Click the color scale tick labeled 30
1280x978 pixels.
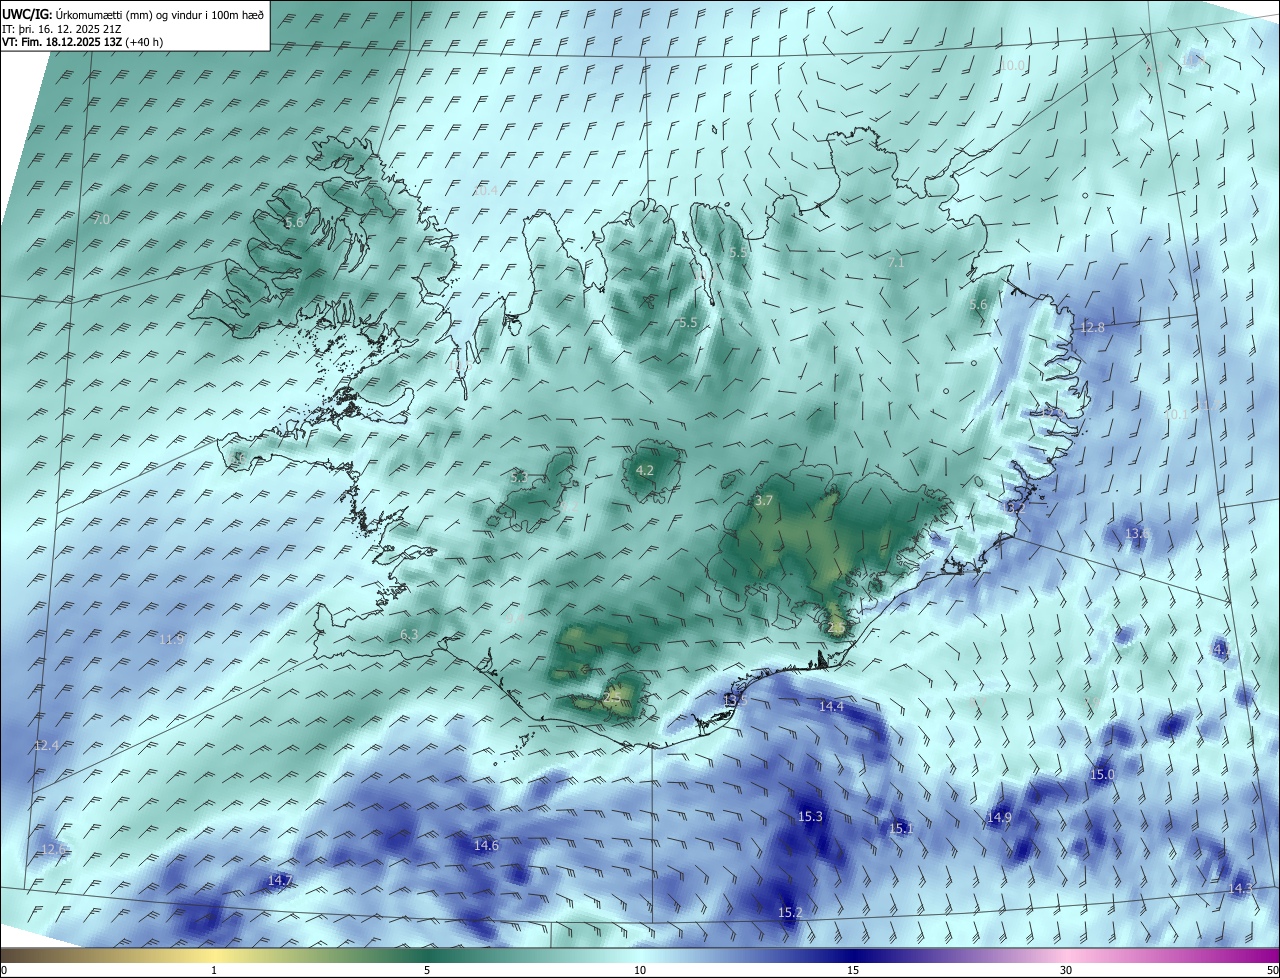[1066, 970]
